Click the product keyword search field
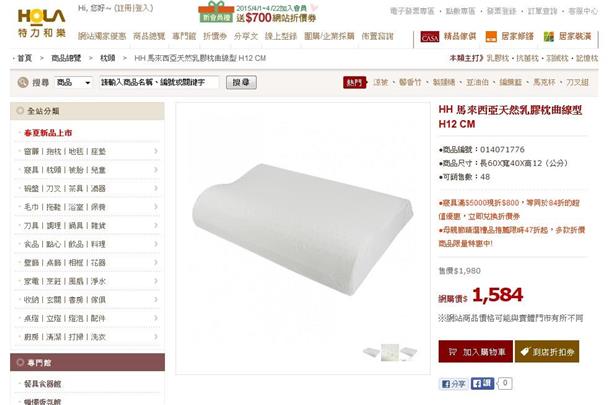 pos(159,82)
